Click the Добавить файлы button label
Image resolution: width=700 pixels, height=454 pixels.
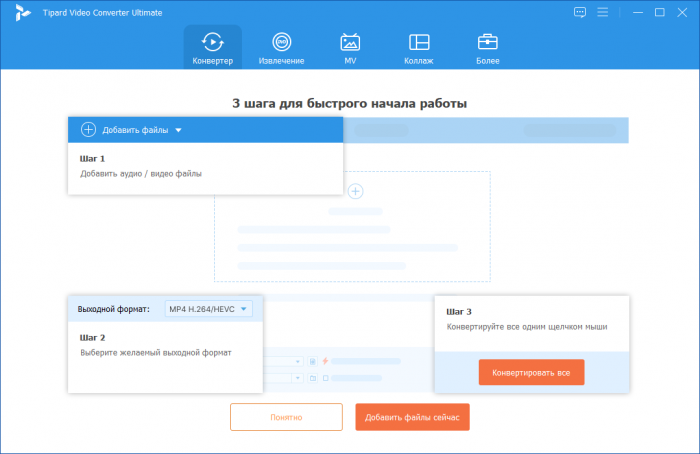point(135,130)
